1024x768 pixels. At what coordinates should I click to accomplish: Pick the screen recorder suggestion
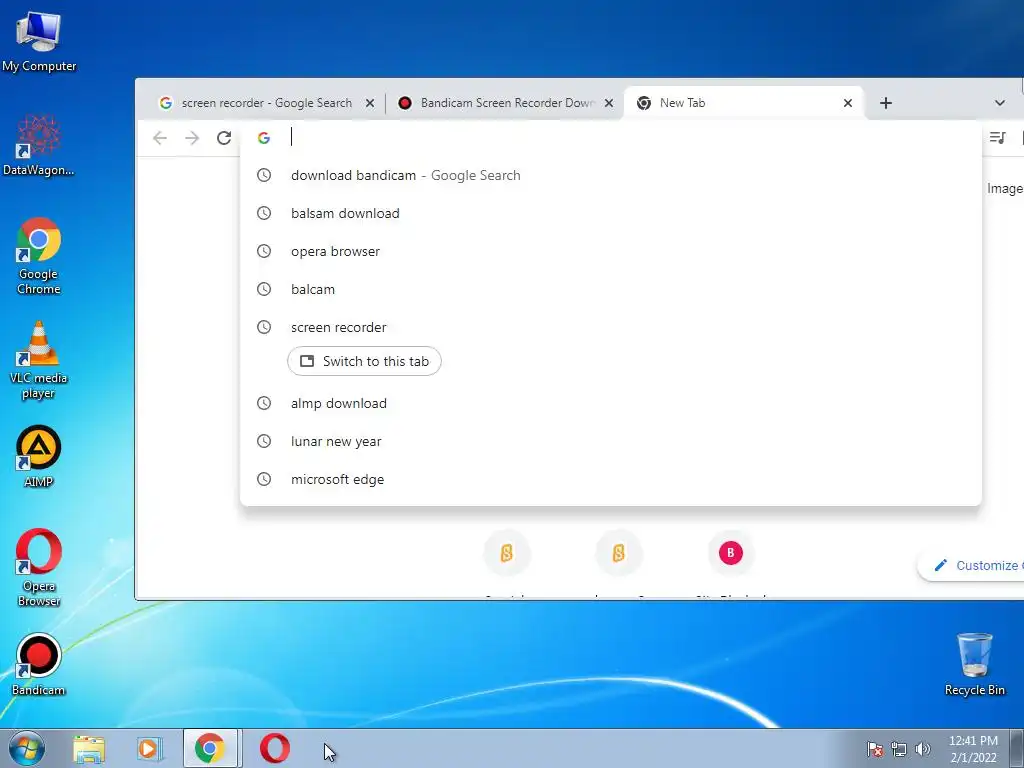point(611,327)
